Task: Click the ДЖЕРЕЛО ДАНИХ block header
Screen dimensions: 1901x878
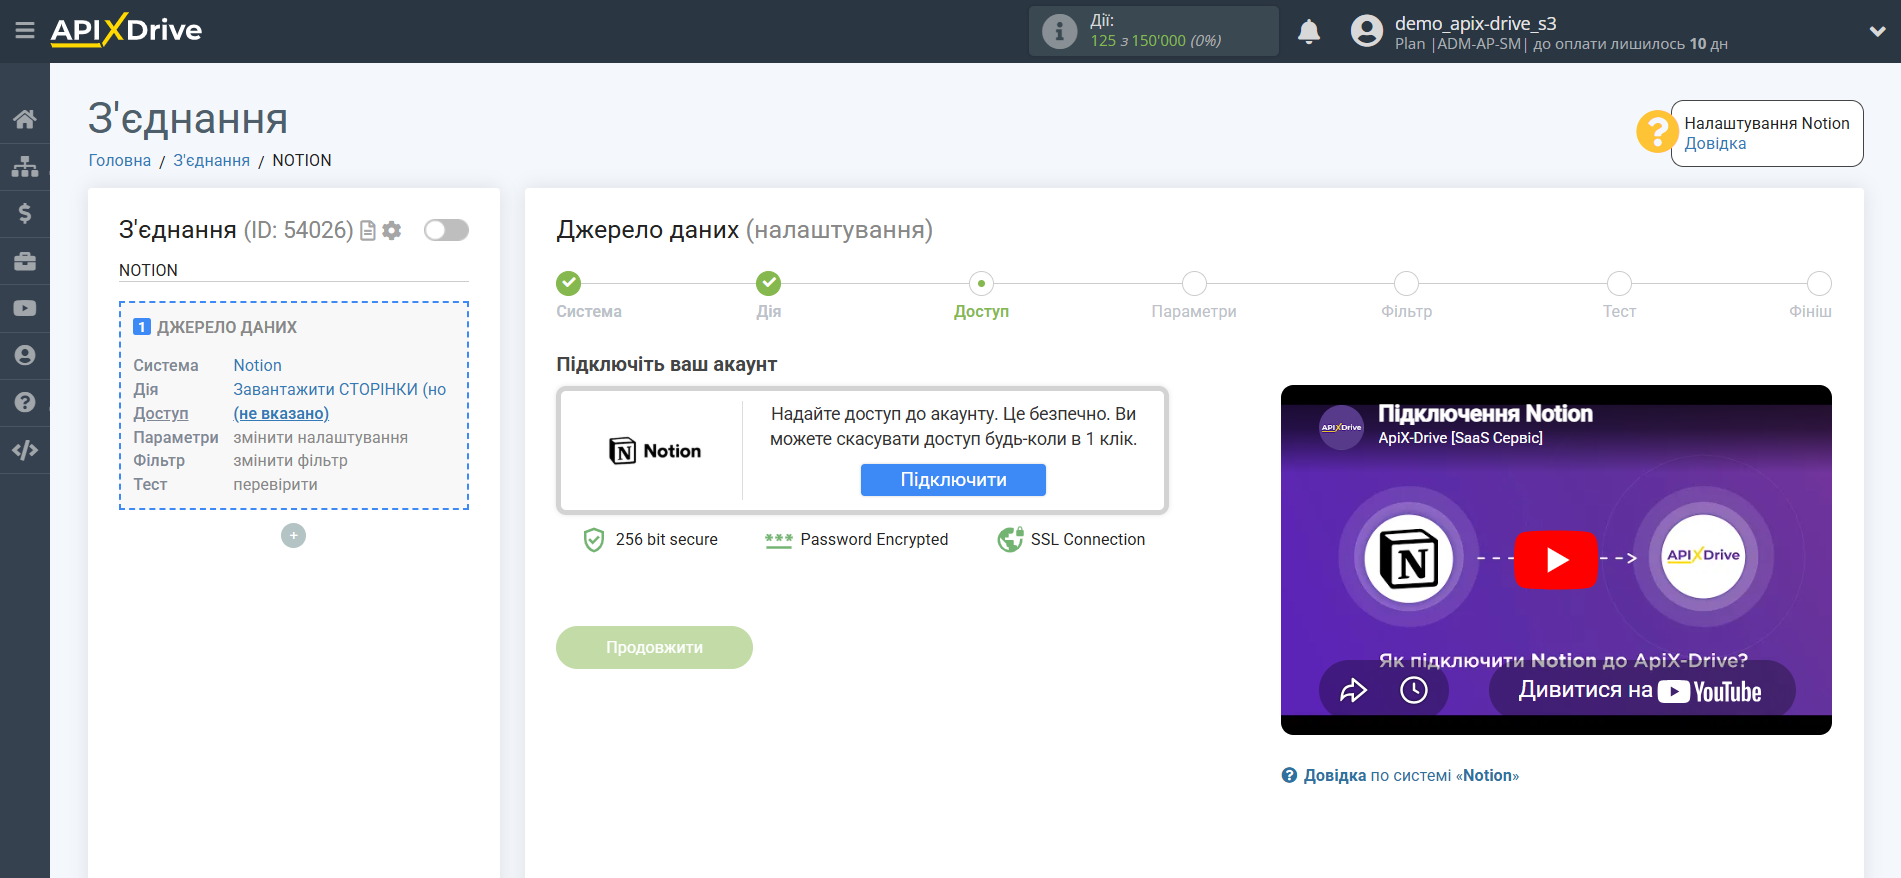Action: (227, 328)
